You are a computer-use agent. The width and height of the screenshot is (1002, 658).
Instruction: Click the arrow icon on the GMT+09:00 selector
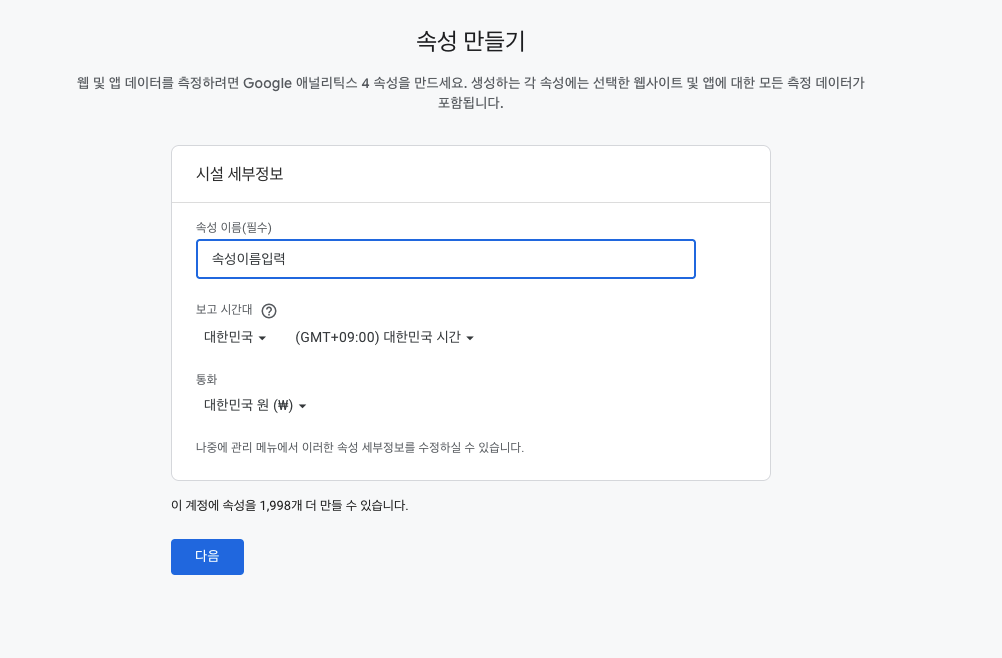470,337
